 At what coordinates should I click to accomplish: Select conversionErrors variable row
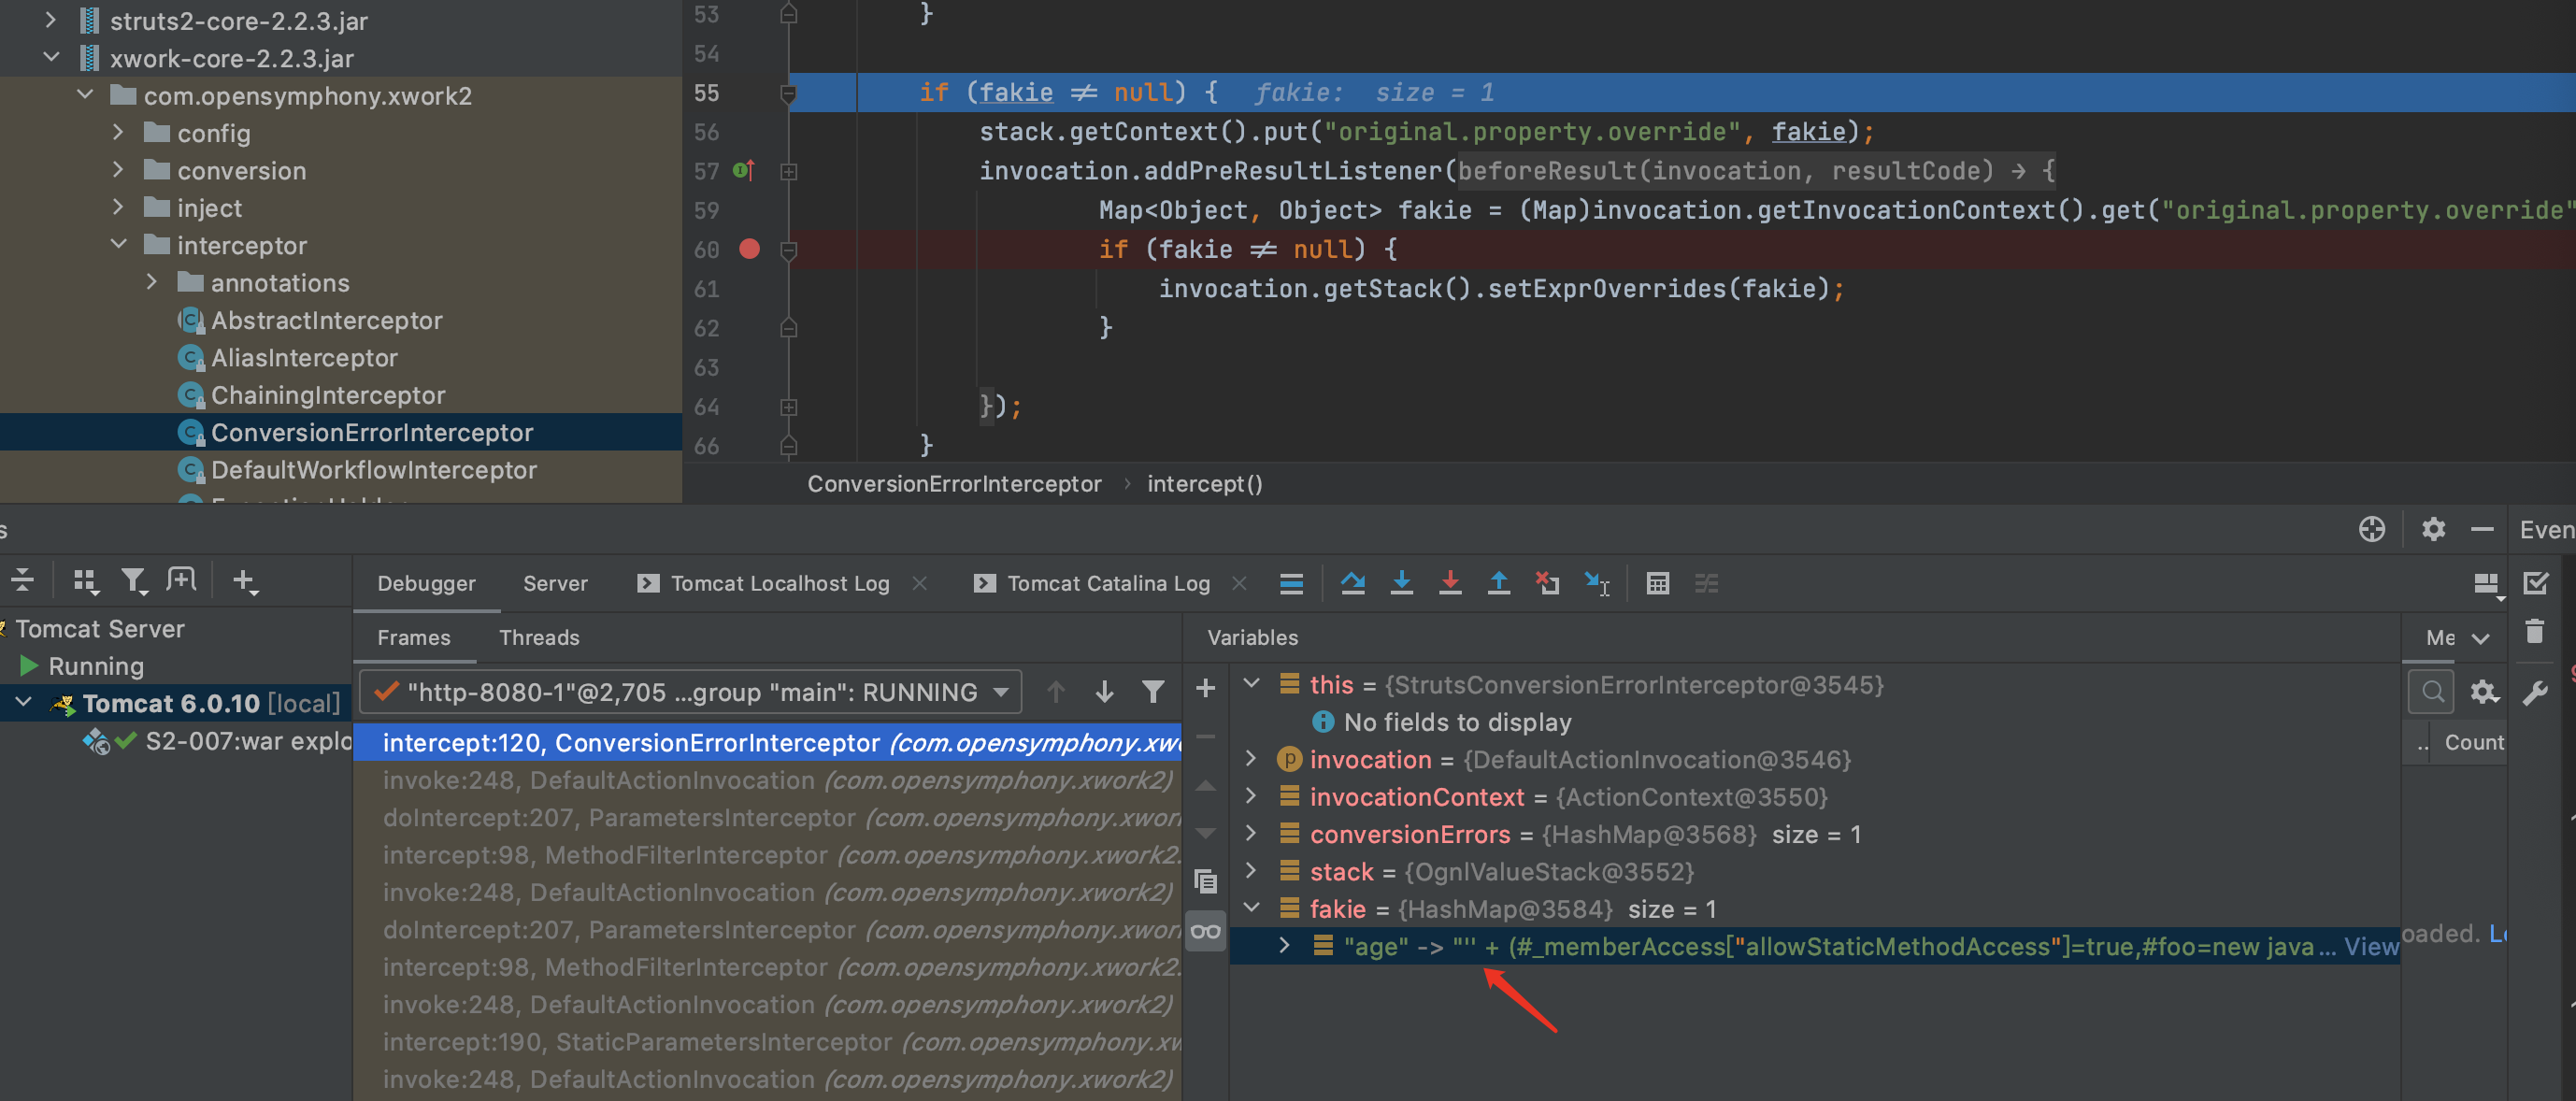coord(1813,834)
